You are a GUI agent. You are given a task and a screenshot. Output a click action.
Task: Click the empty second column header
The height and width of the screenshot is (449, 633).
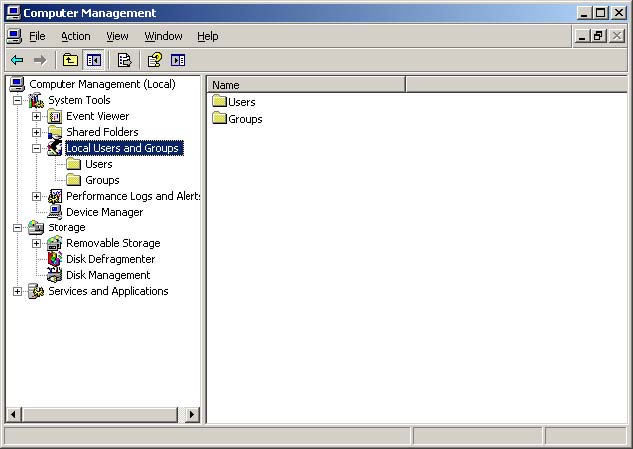[x=516, y=85]
